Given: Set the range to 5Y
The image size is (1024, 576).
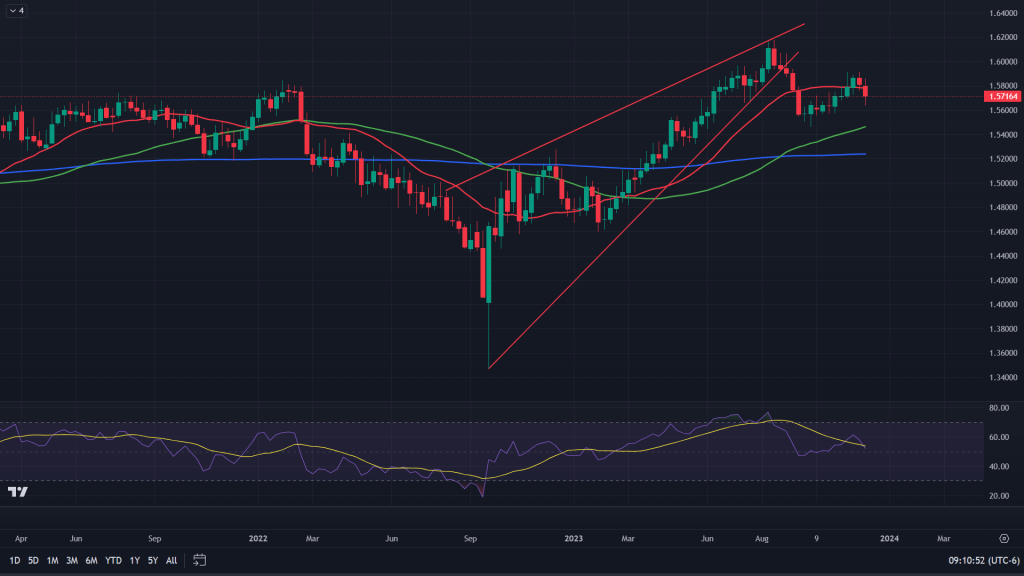Looking at the screenshot, I should [153, 560].
